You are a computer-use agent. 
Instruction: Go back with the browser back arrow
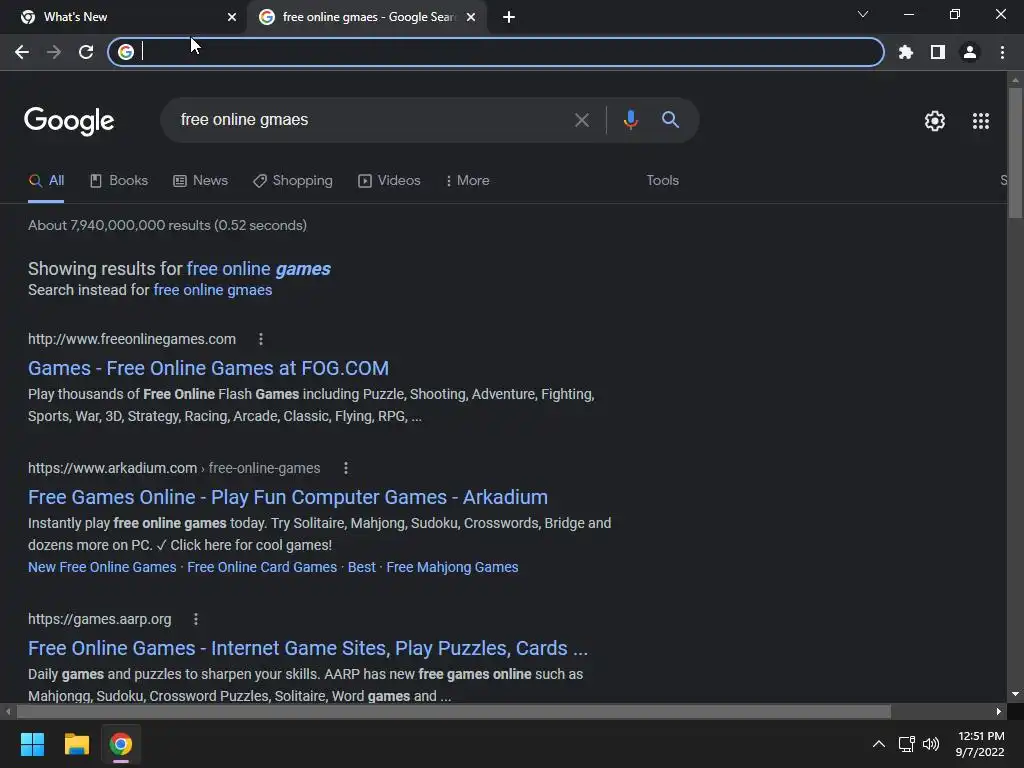click(22, 52)
